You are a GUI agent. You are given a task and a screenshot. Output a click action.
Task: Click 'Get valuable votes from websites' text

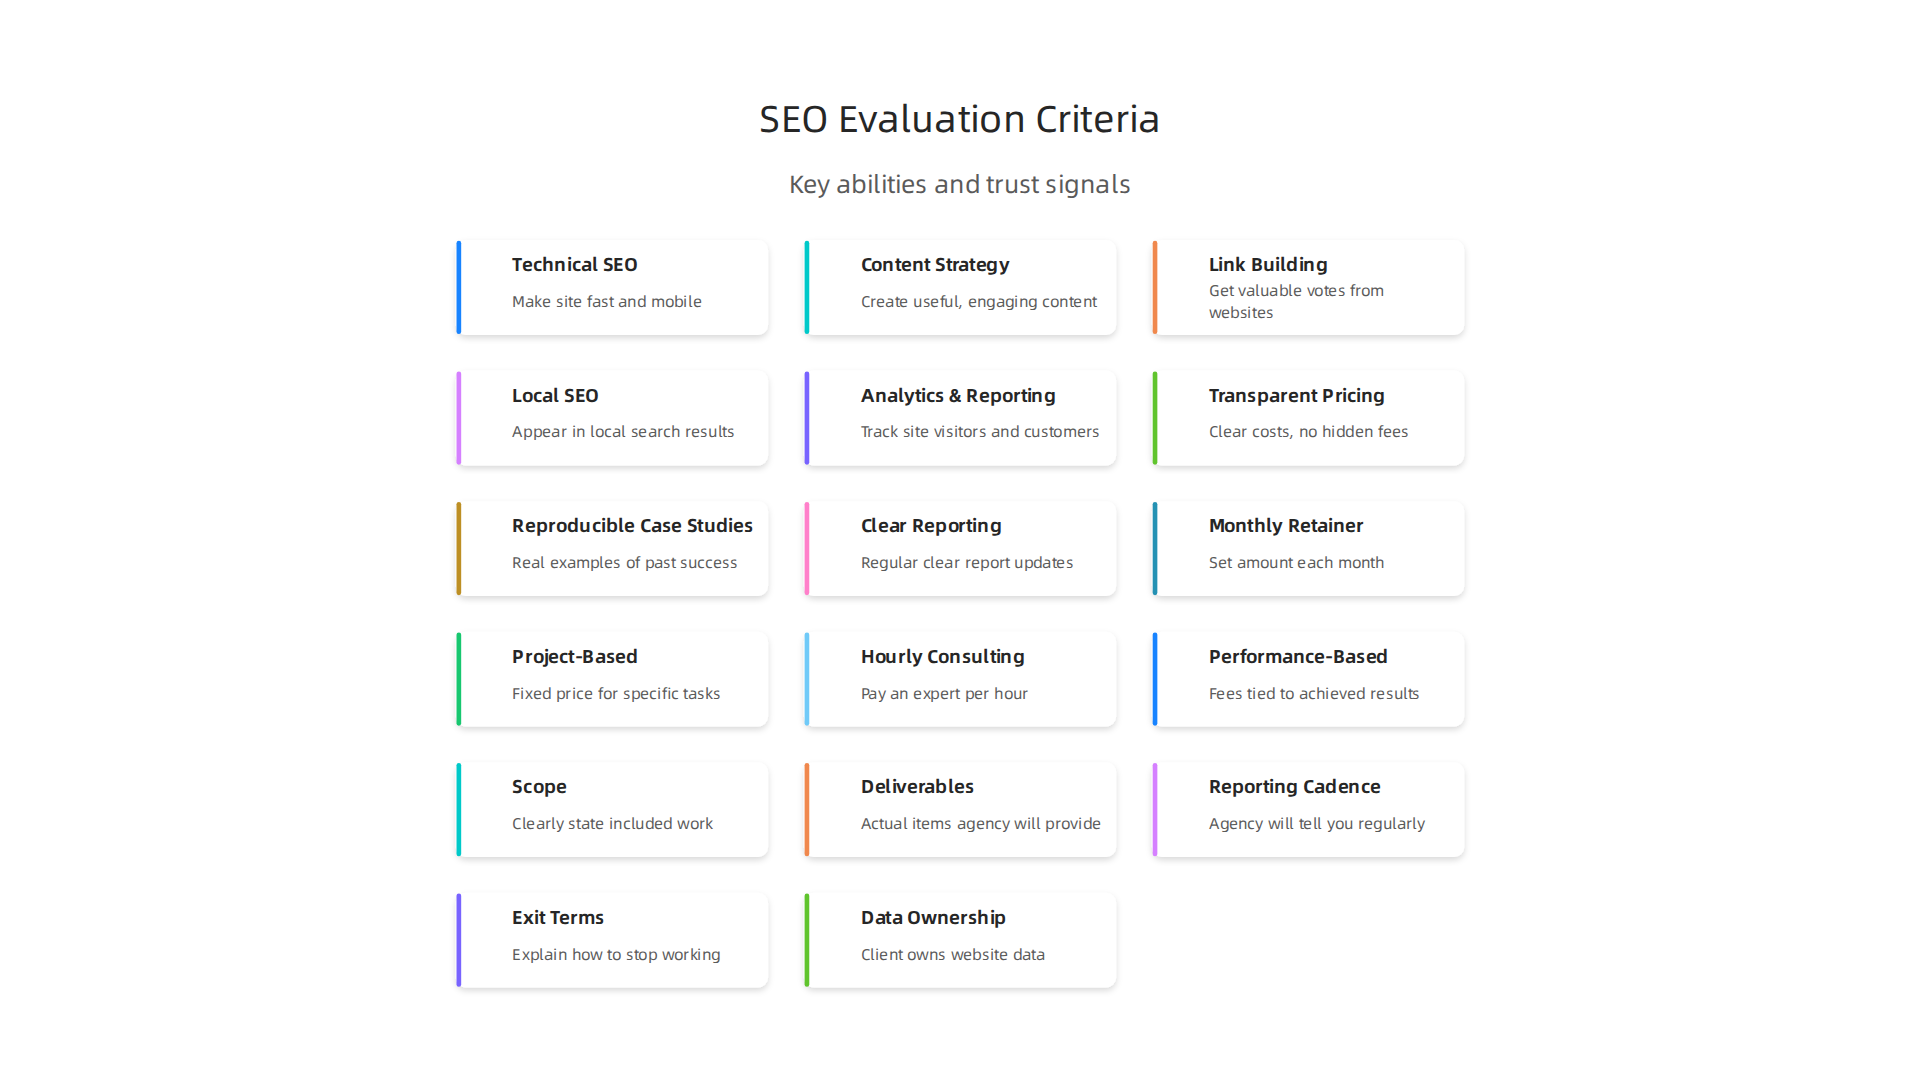coord(1296,301)
